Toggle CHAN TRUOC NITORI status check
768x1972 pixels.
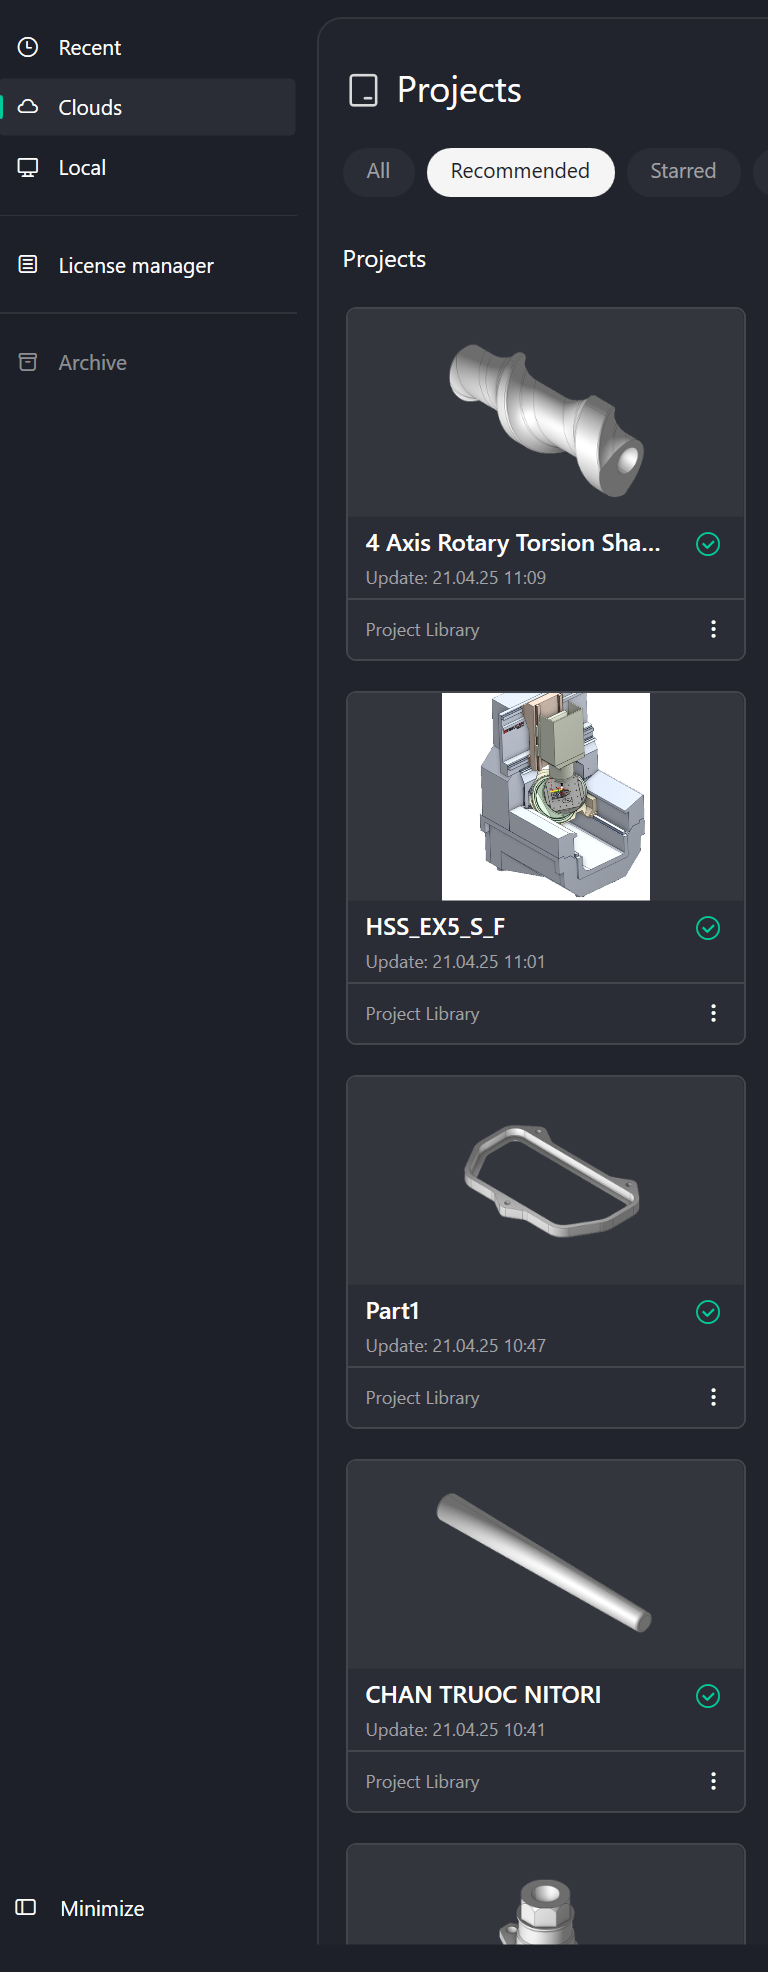point(708,1696)
